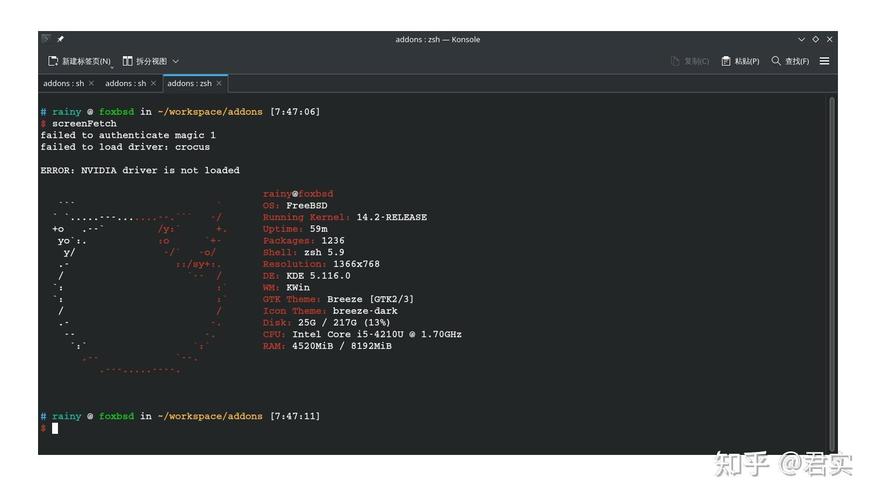Click the '25G / 217G (13%)' disk value

click(344, 323)
